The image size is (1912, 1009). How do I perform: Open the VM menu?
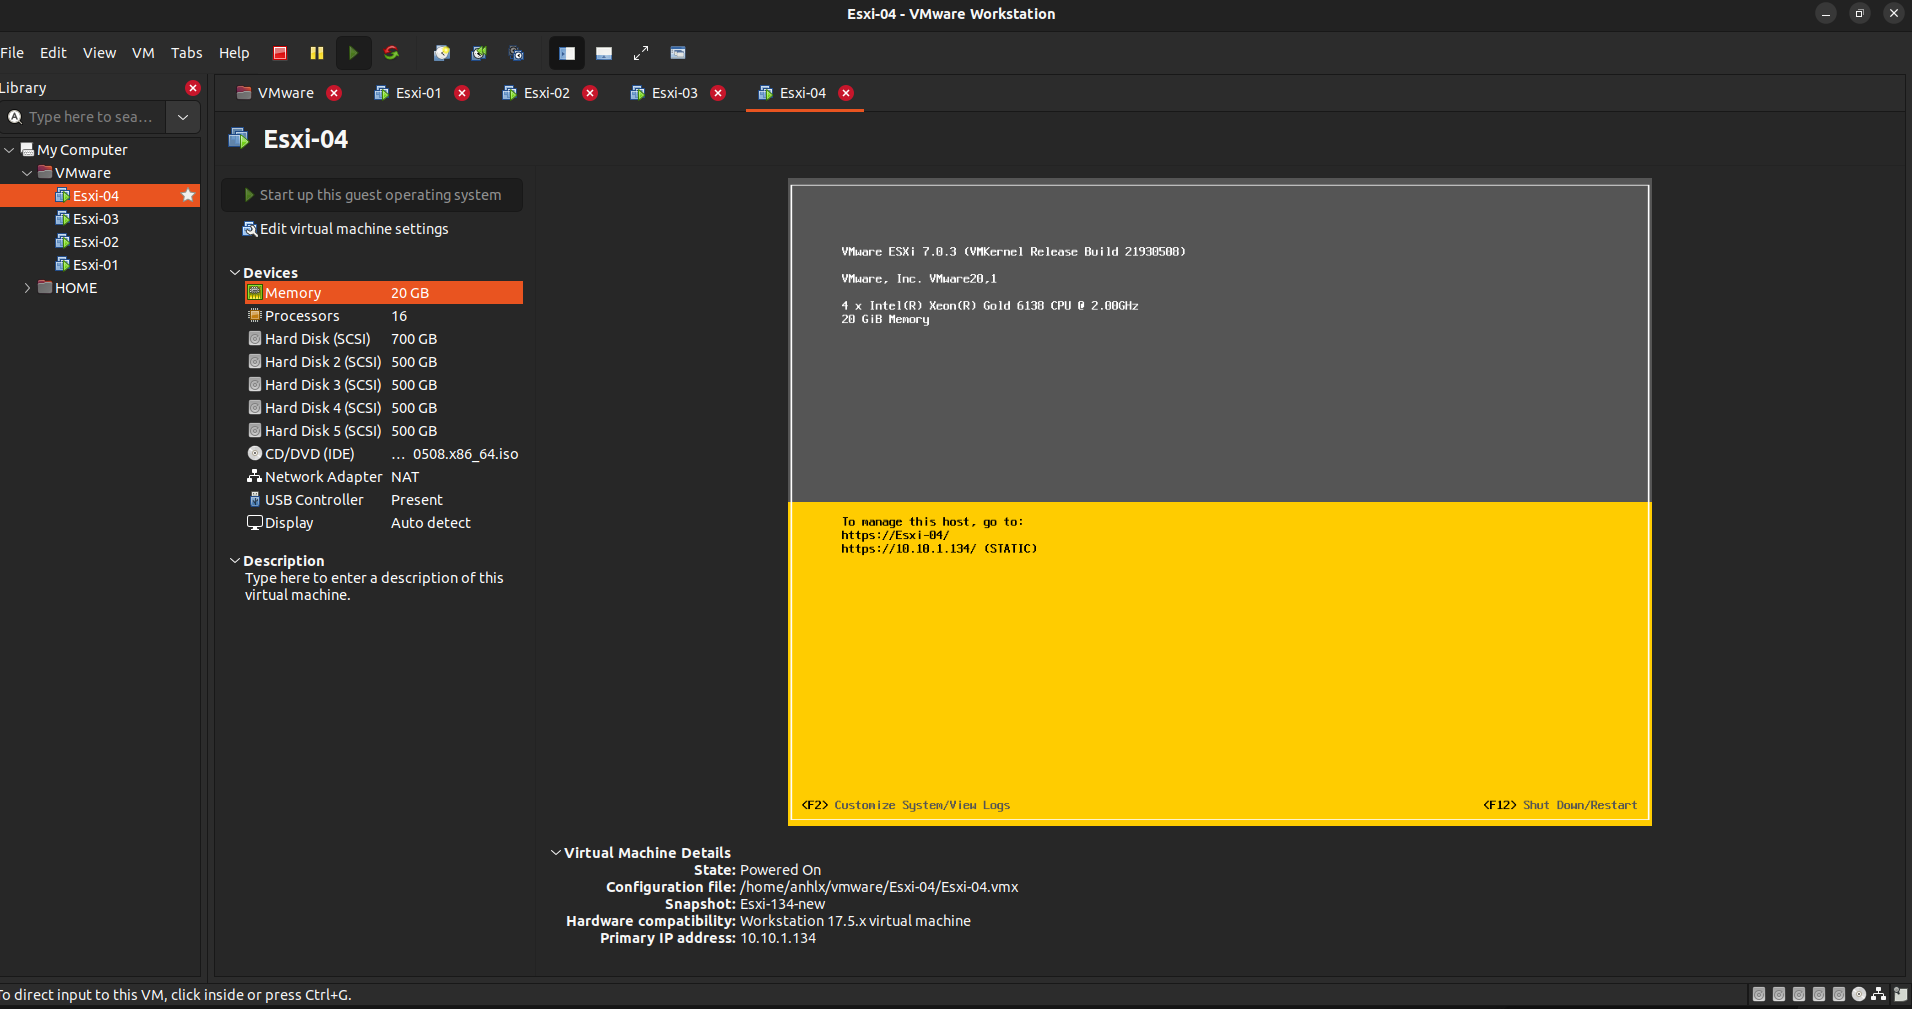(143, 53)
